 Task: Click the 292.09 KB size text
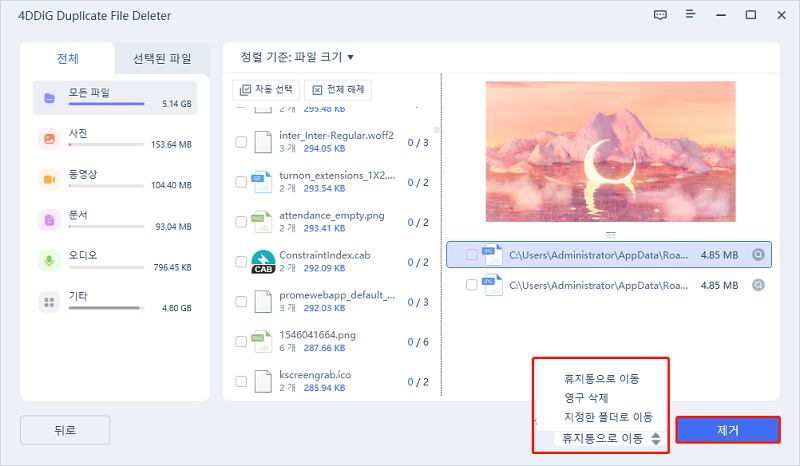[324, 268]
